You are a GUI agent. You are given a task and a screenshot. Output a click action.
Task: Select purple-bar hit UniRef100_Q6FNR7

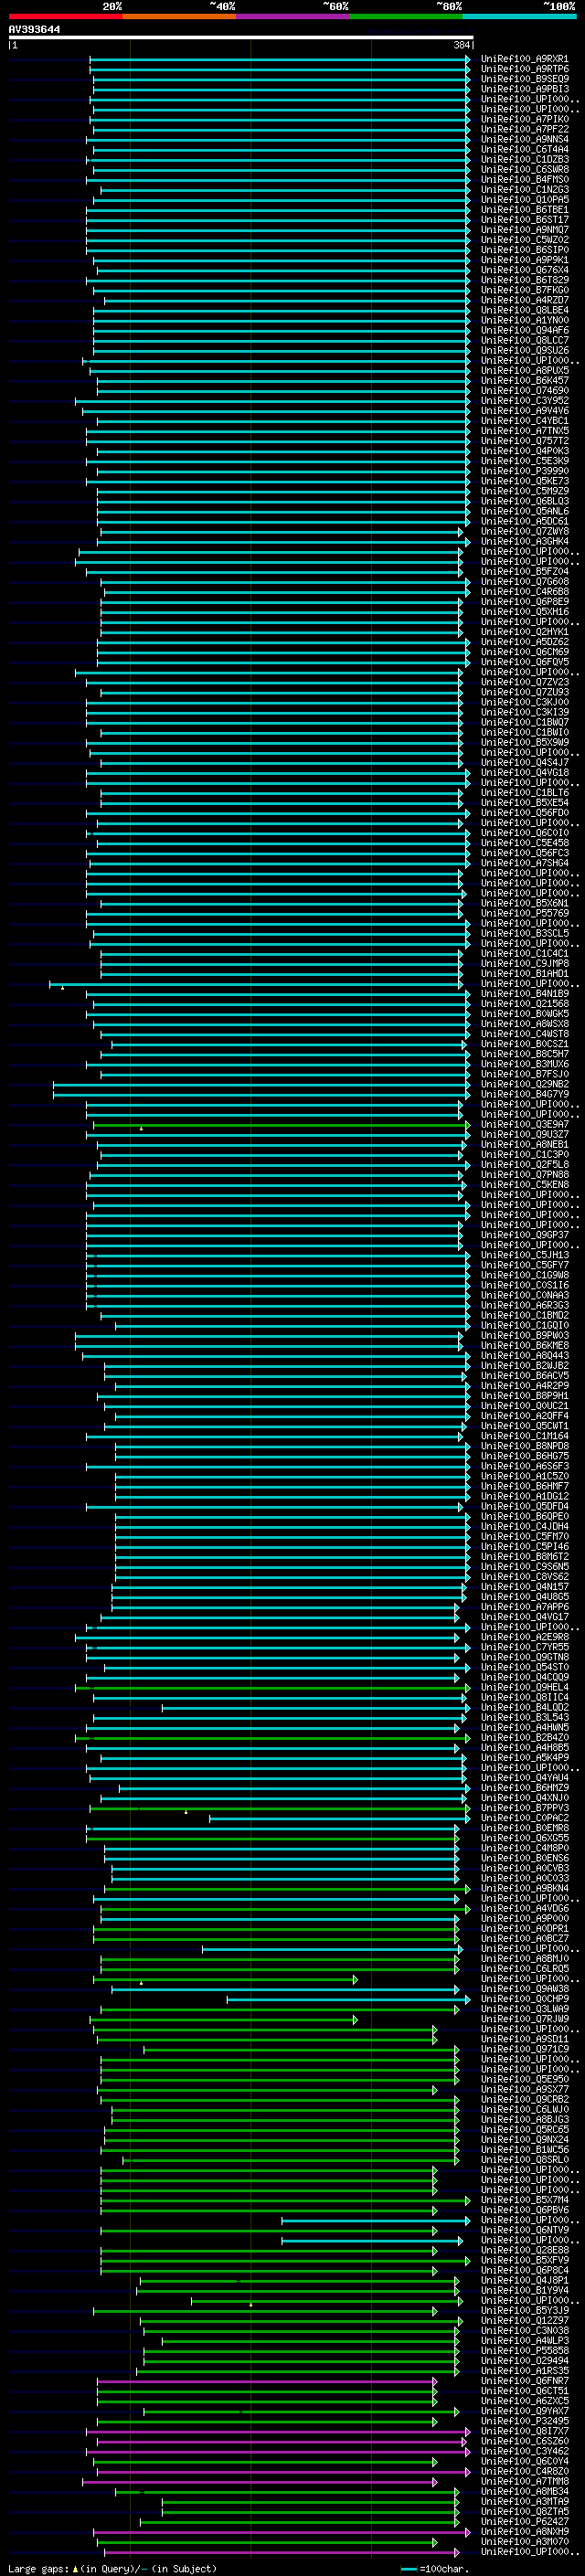525,2381
